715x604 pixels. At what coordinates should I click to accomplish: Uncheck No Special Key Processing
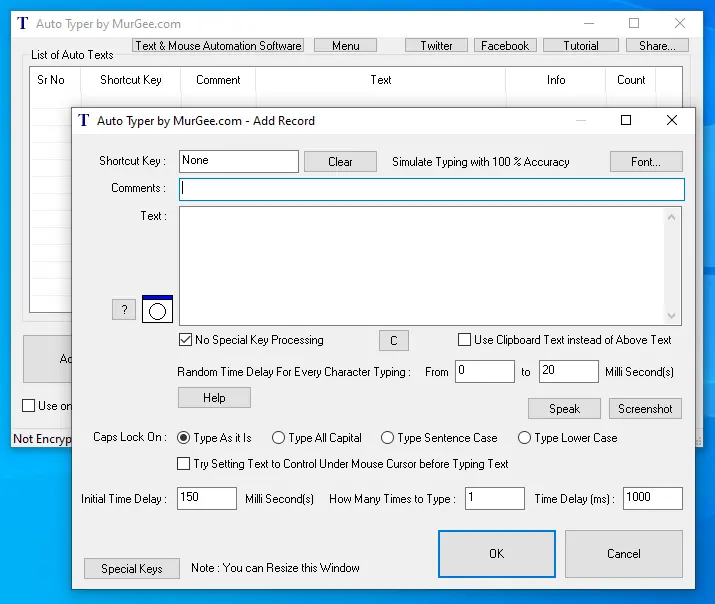(185, 340)
